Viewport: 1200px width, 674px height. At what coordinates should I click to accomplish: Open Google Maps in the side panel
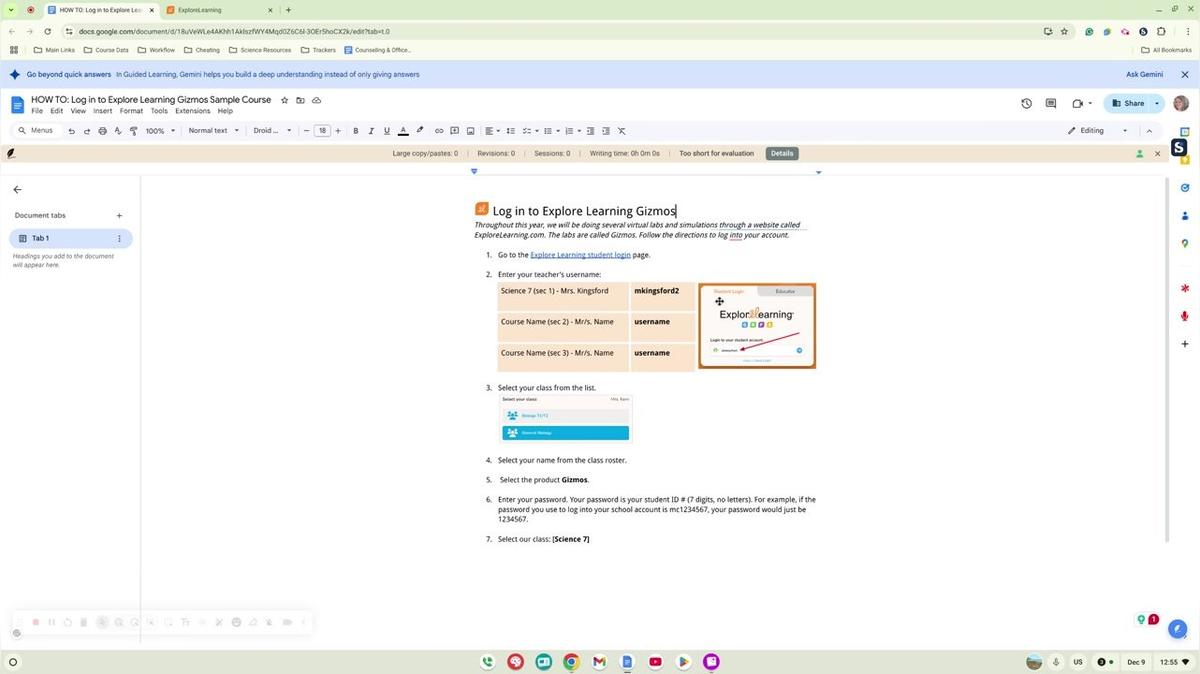[x=1184, y=243]
